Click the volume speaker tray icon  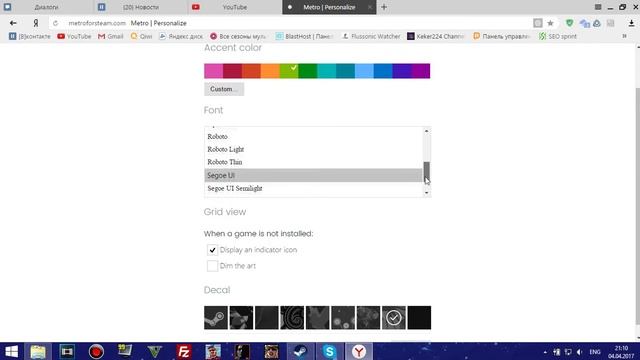pyautogui.click(x=580, y=352)
